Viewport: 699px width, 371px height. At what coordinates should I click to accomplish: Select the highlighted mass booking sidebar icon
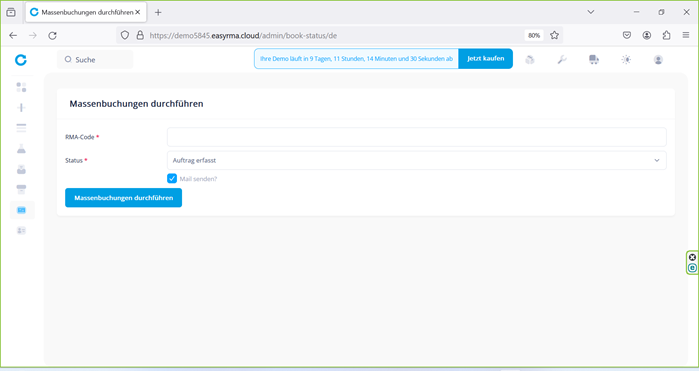click(x=21, y=210)
